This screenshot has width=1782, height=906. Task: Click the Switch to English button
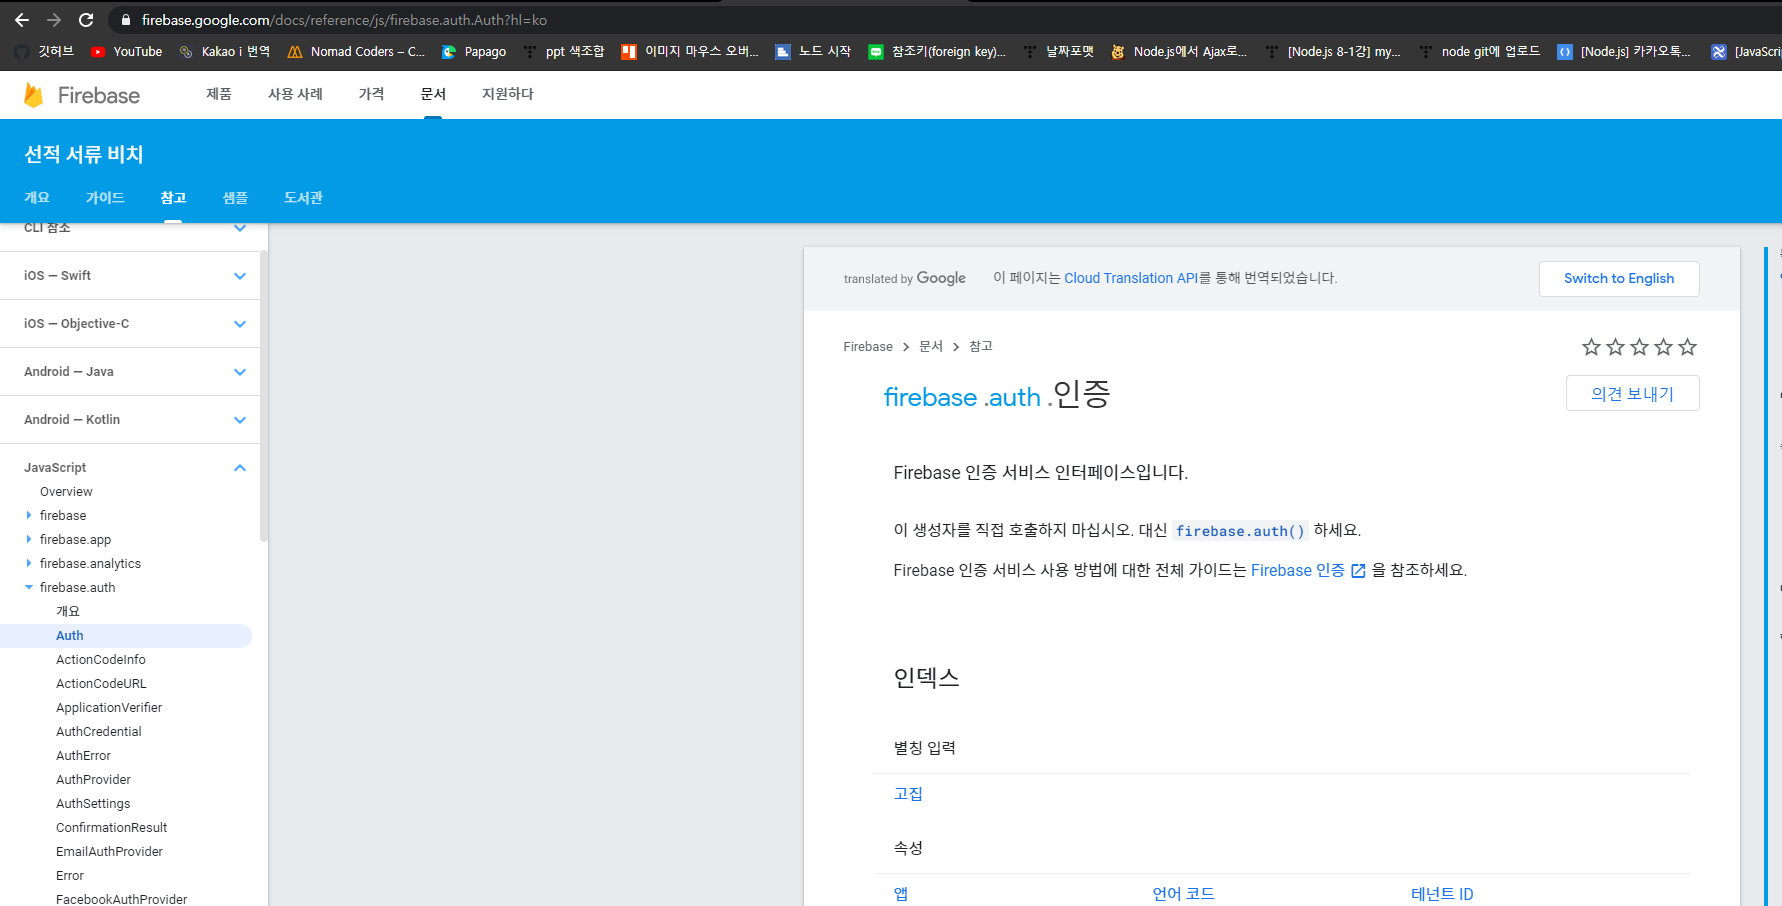point(1619,279)
